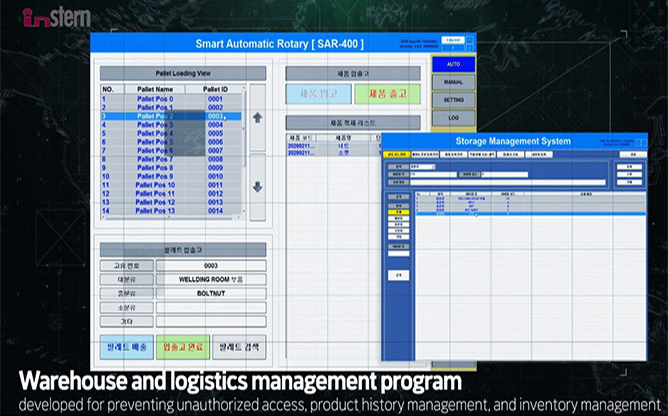Click the light-blue 파레트 배출 button
The height and width of the screenshot is (416, 668).
127,347
